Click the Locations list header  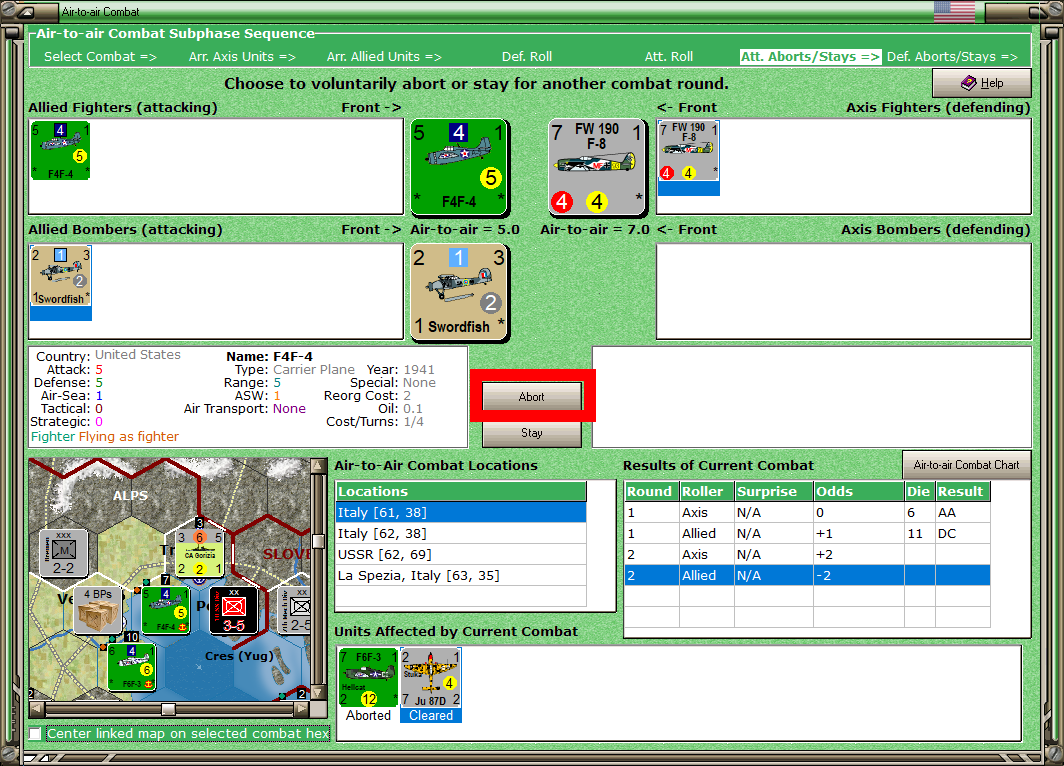[x=461, y=491]
